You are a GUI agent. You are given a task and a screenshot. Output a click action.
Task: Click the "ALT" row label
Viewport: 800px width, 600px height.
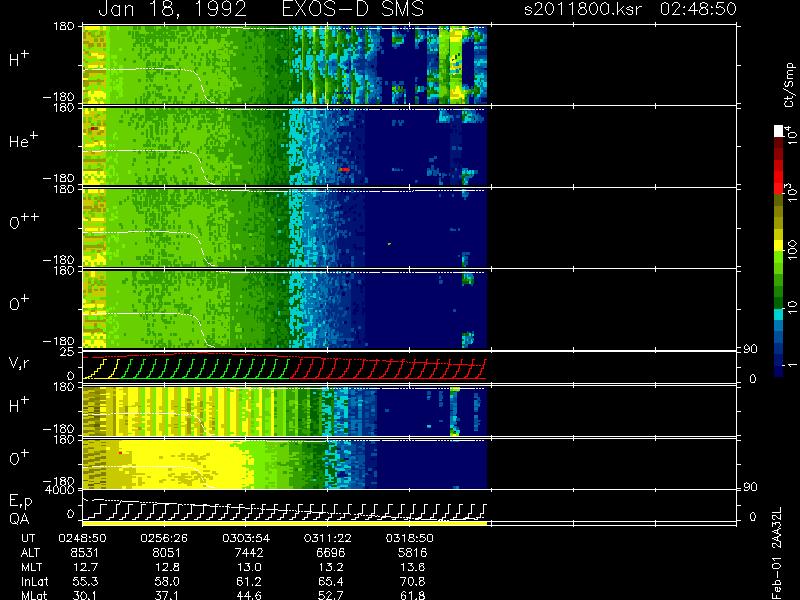pyautogui.click(x=30, y=553)
